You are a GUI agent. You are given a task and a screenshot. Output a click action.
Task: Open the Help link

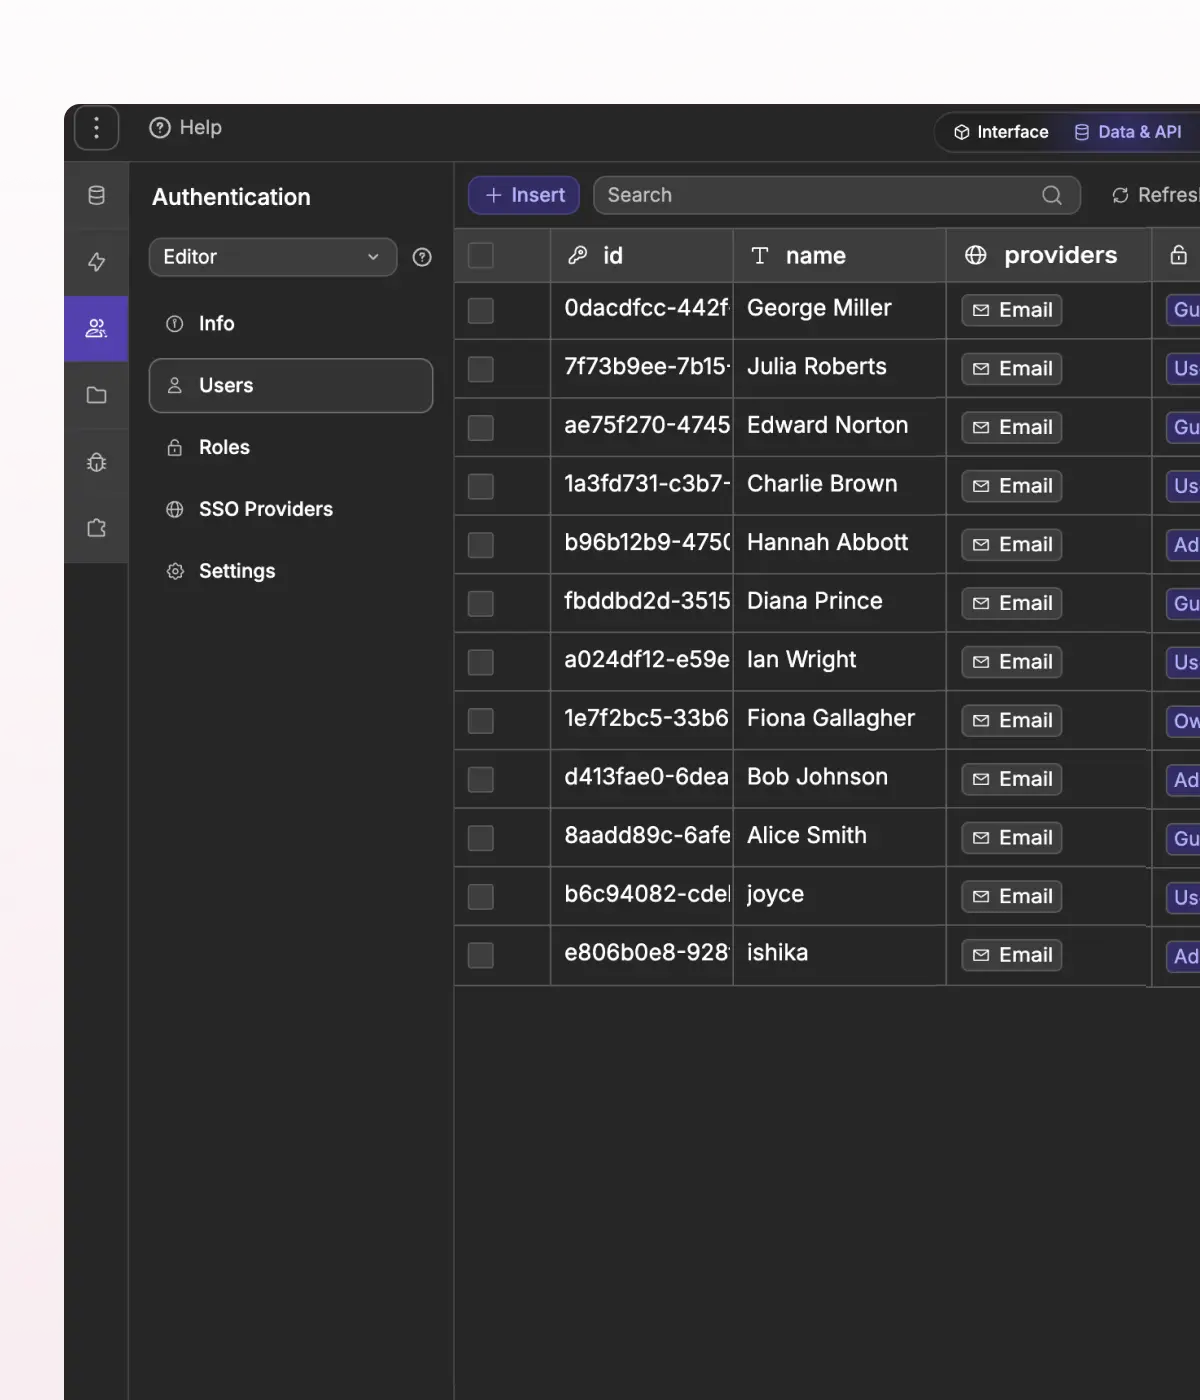pos(186,128)
